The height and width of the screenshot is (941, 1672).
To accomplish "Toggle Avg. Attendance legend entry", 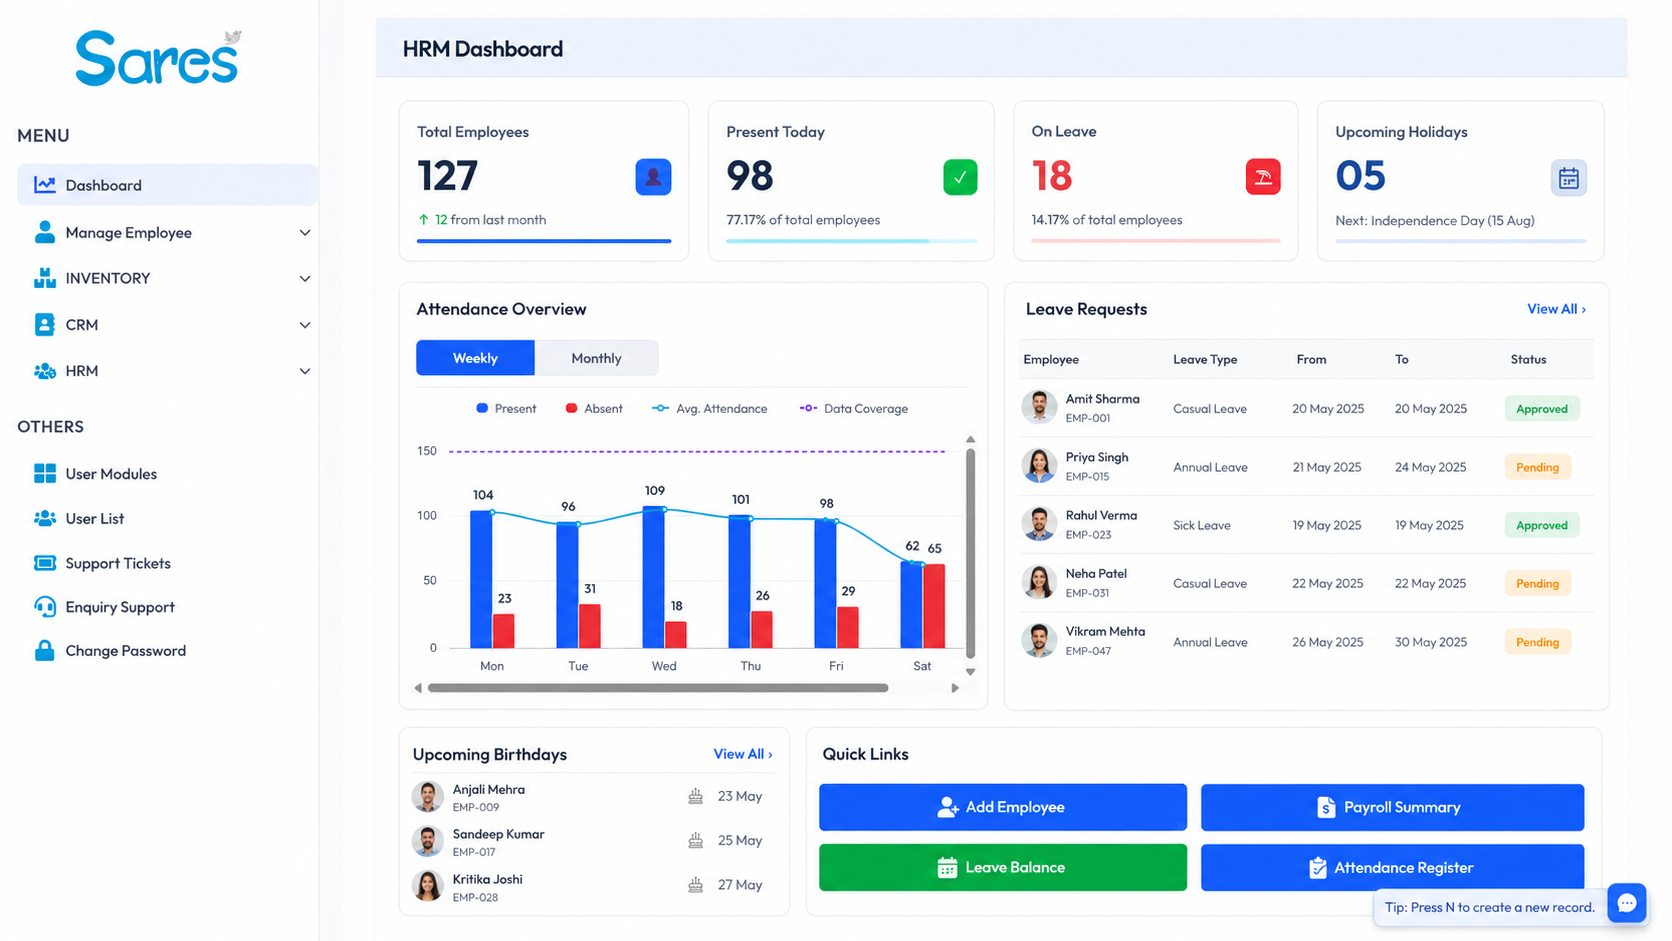I will tap(710, 409).
